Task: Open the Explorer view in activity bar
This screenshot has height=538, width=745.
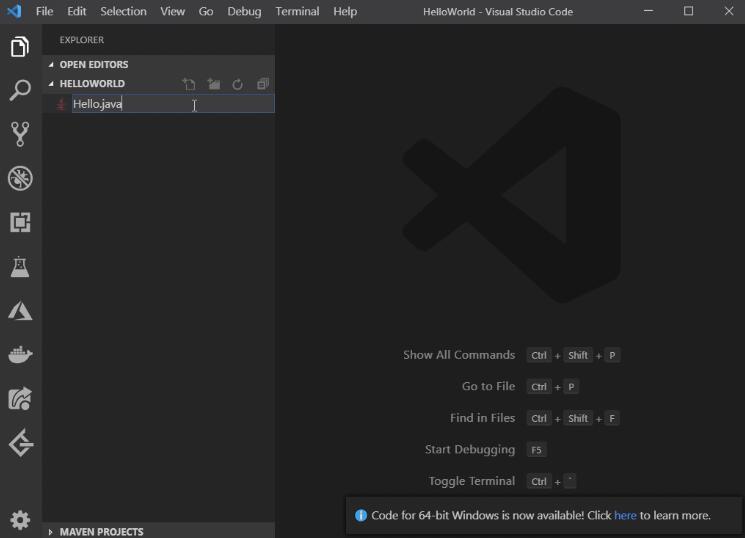Action: (x=20, y=46)
